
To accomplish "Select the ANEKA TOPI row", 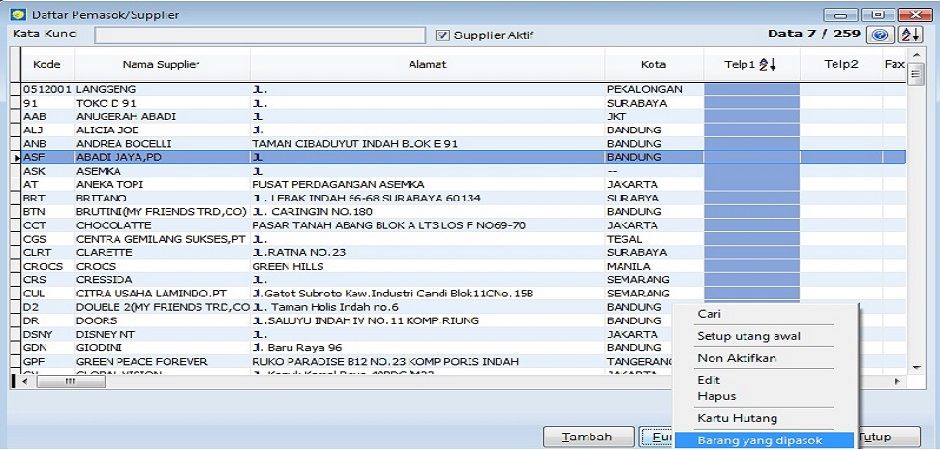I will (463, 185).
